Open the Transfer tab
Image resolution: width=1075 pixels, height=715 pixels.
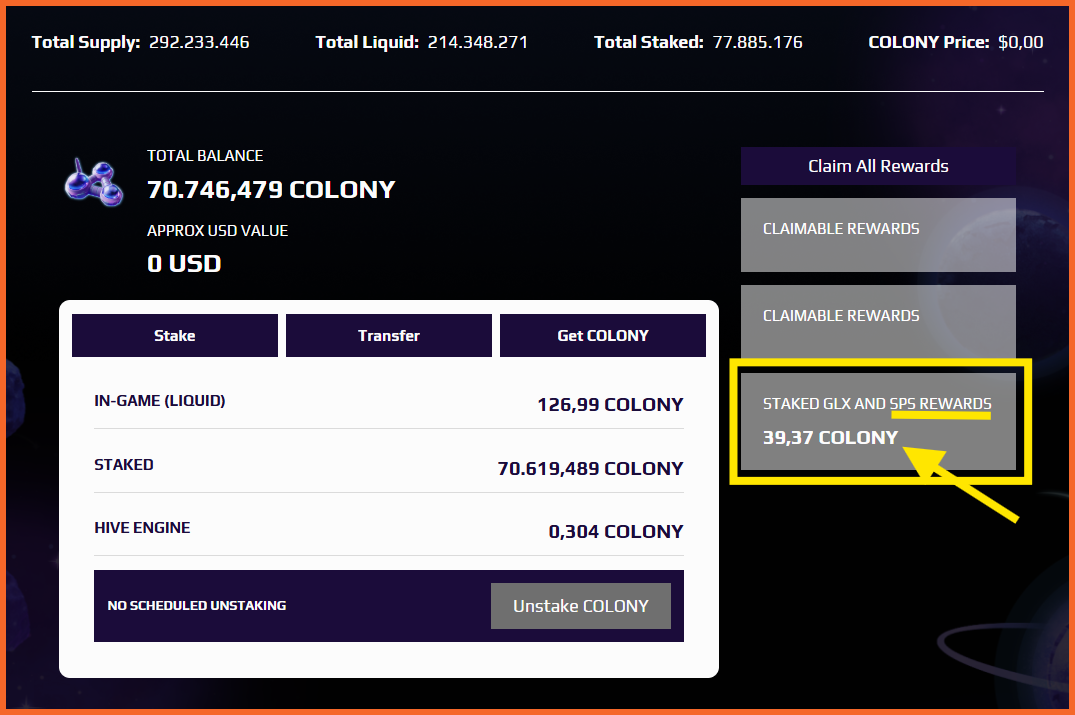[389, 335]
